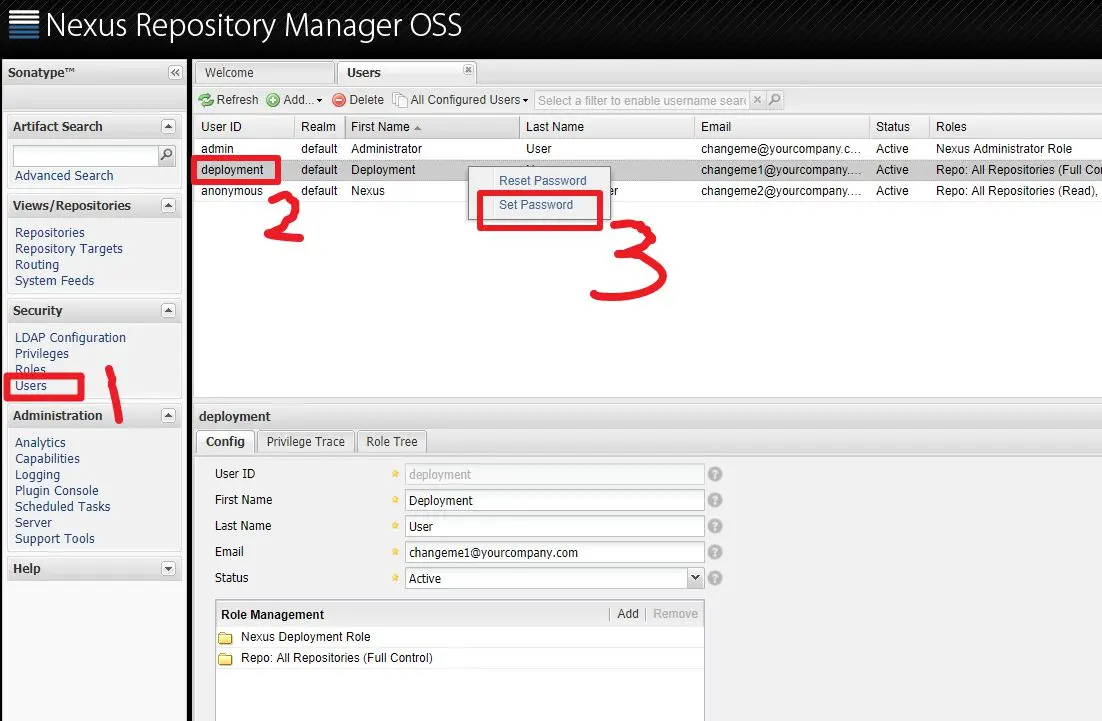Open System Feeds link
The width and height of the screenshot is (1102, 721).
[55, 281]
